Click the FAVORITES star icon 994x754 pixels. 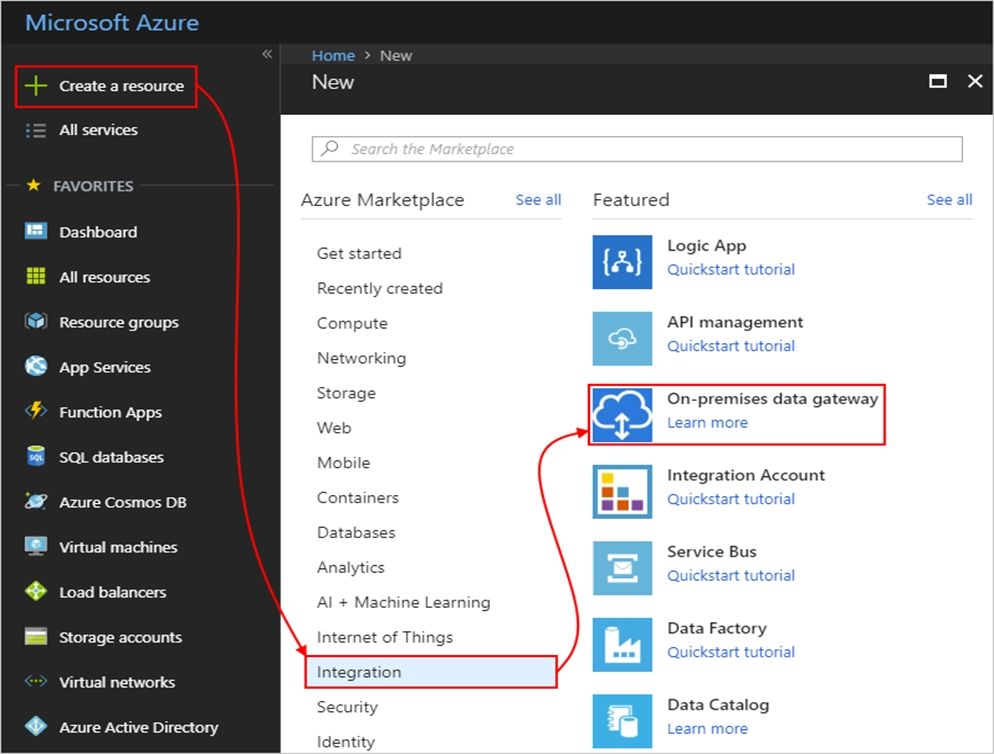34,185
